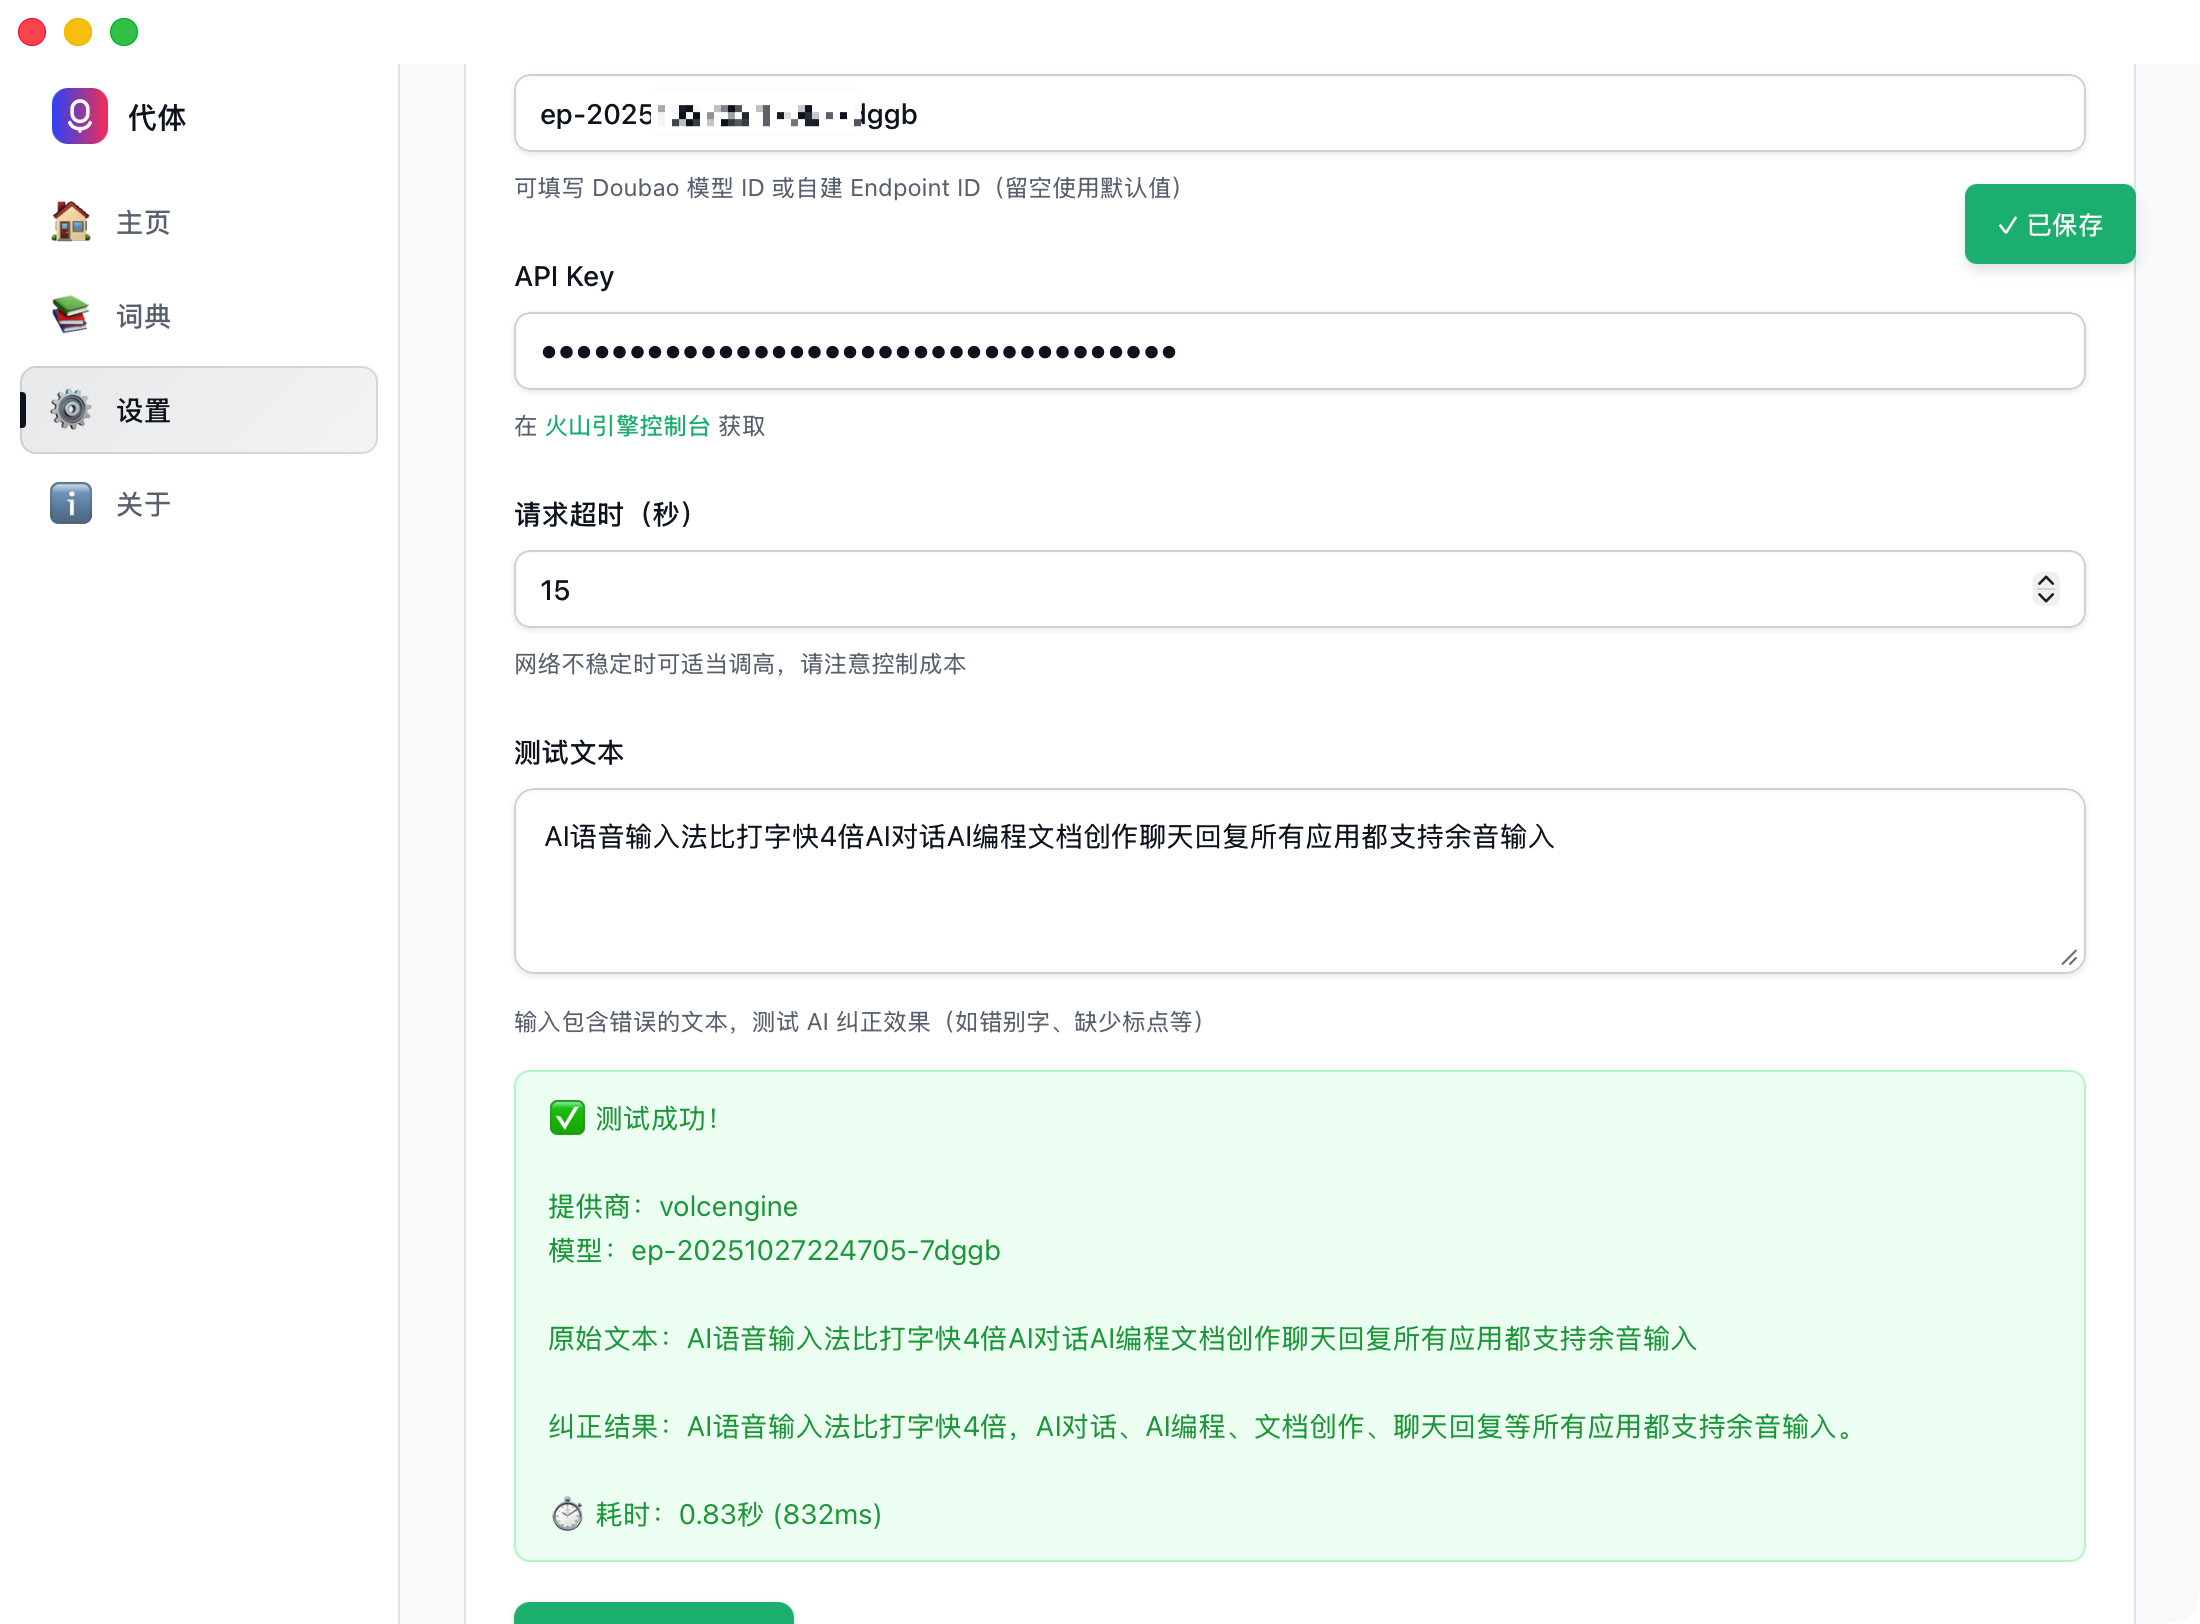Open the 主页 sidebar page
Screen dimensions: 2200x1624
point(144,222)
